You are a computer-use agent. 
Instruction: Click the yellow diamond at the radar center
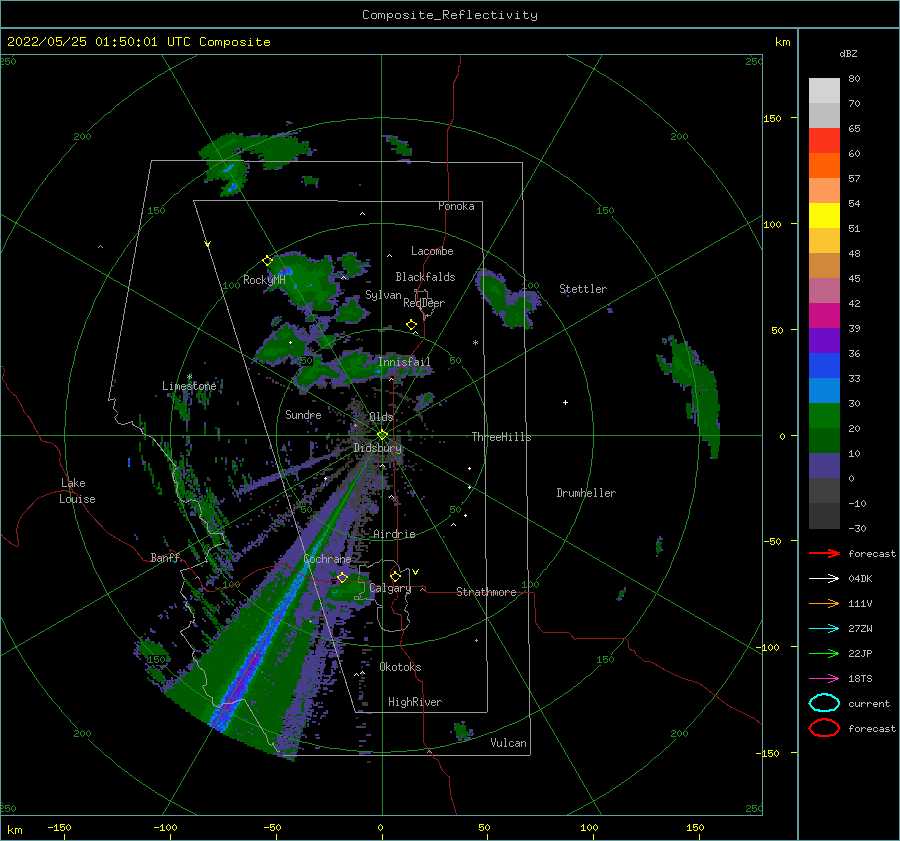[x=382, y=435]
